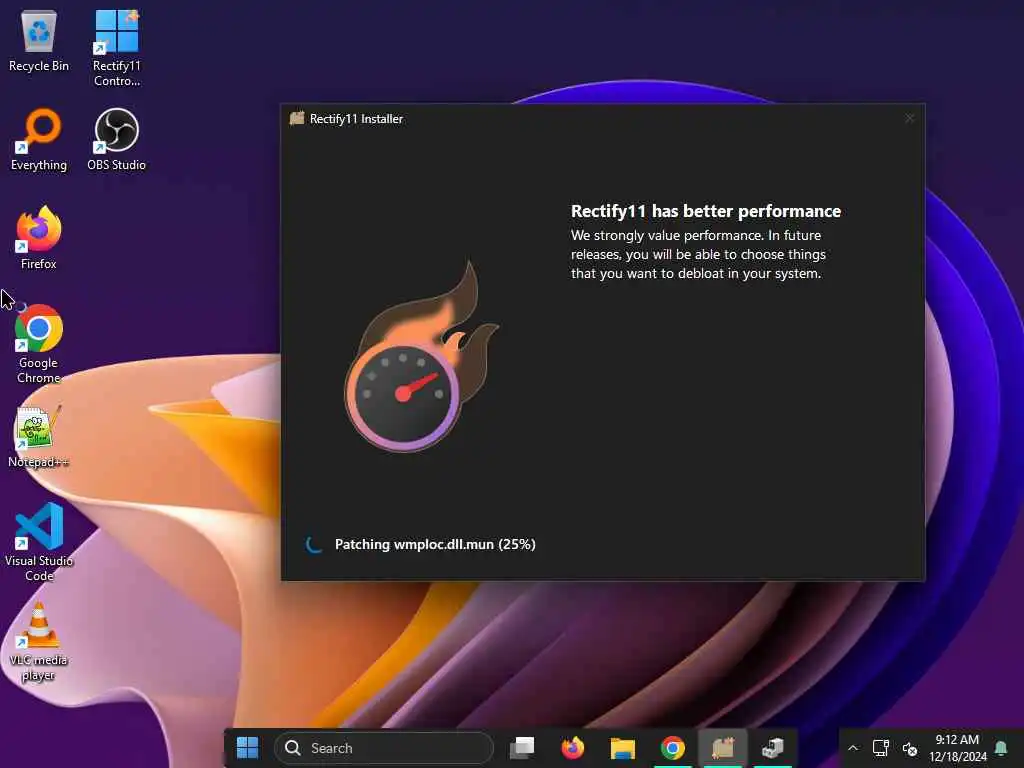Select the Visual Studio Code desktop shortcut
Viewport: 1024px width, 768px height.
39,542
